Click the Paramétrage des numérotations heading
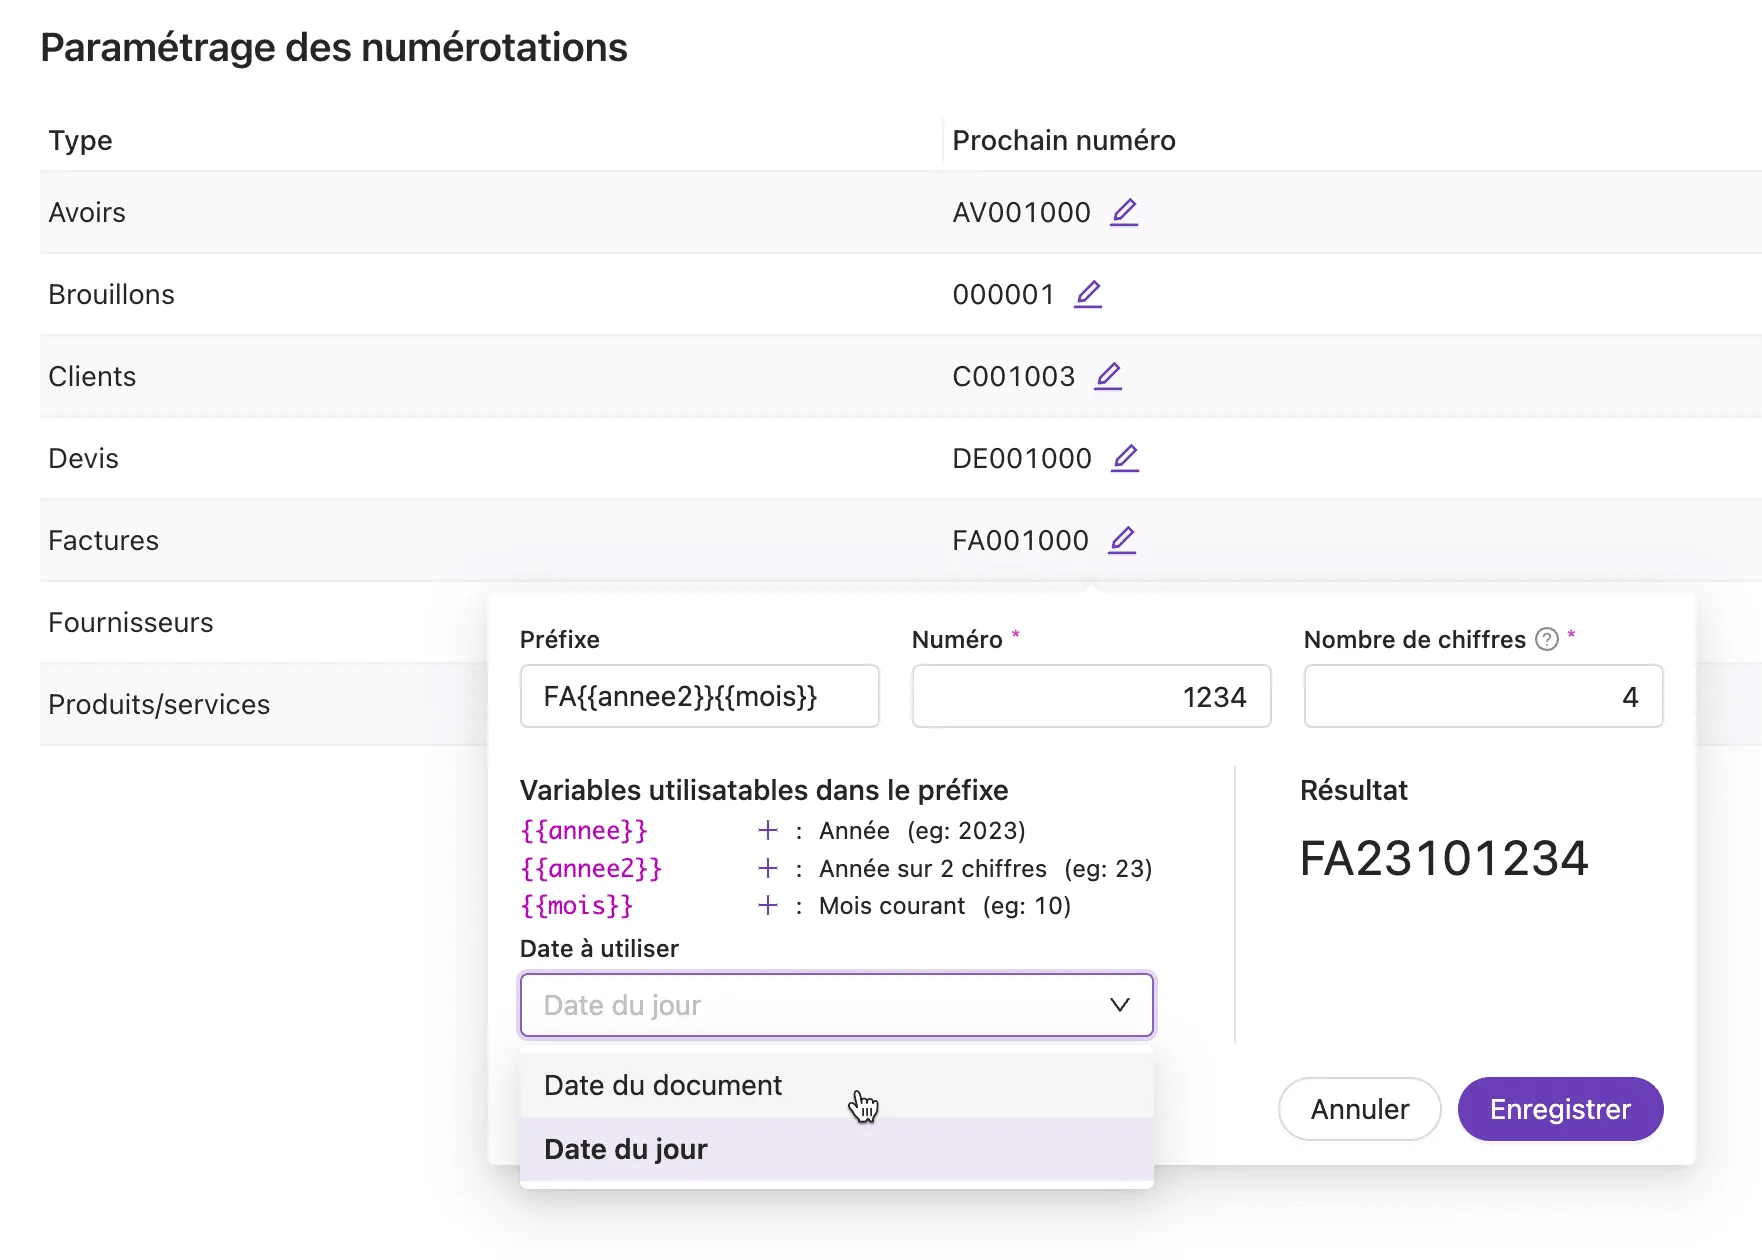 (x=334, y=48)
